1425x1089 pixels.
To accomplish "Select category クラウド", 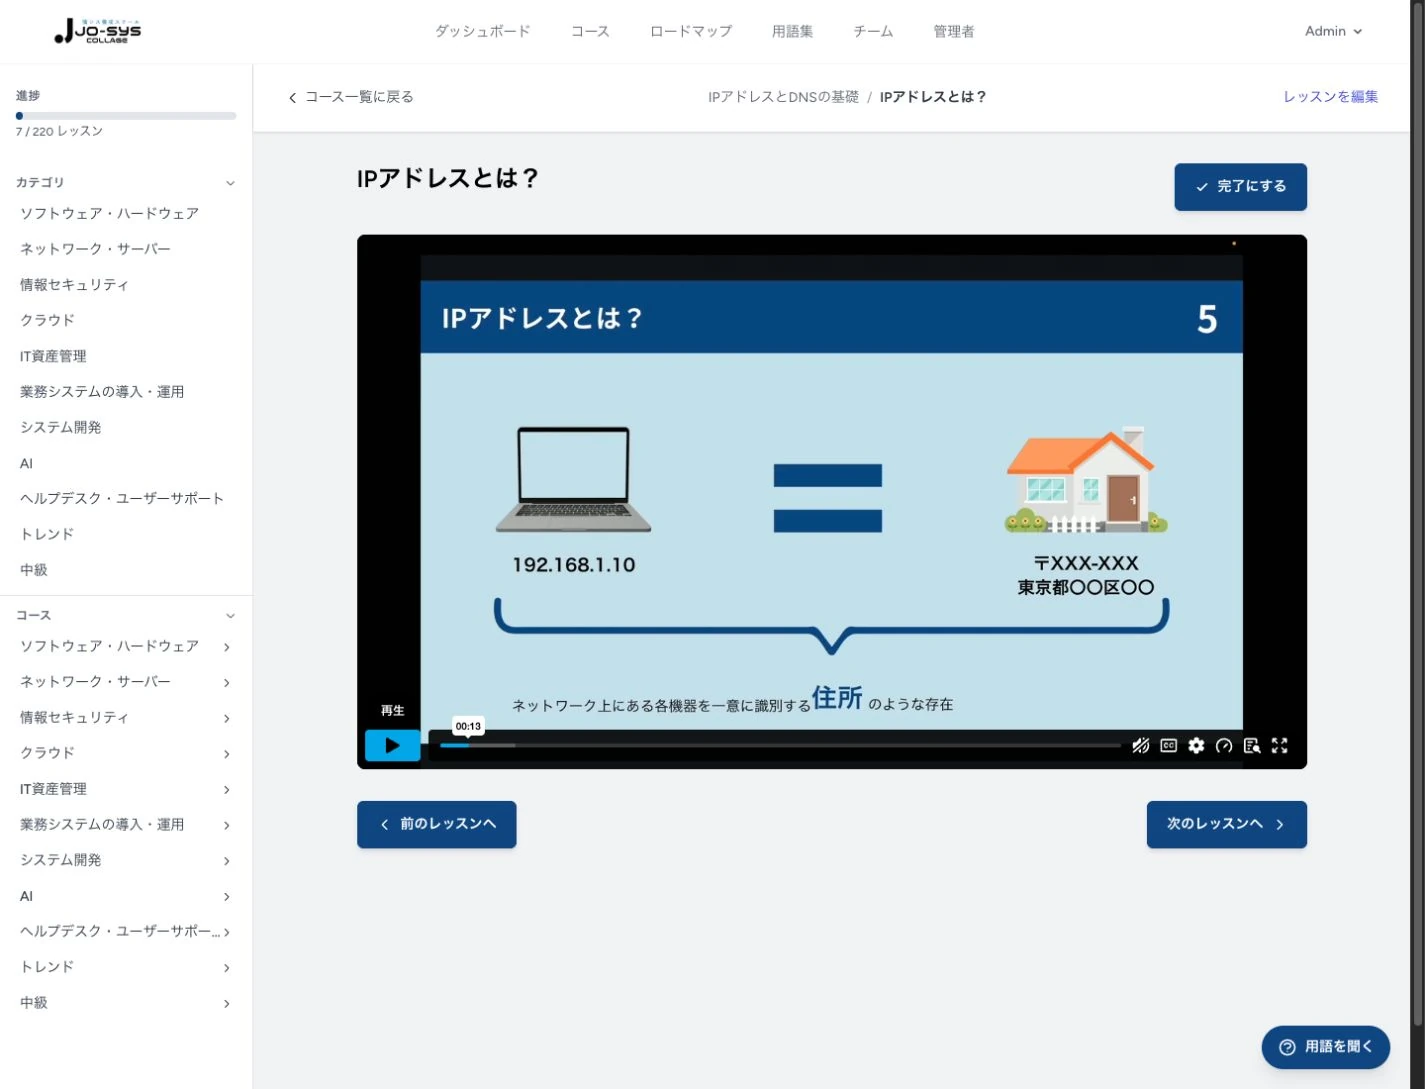I will pyautogui.click(x=47, y=320).
